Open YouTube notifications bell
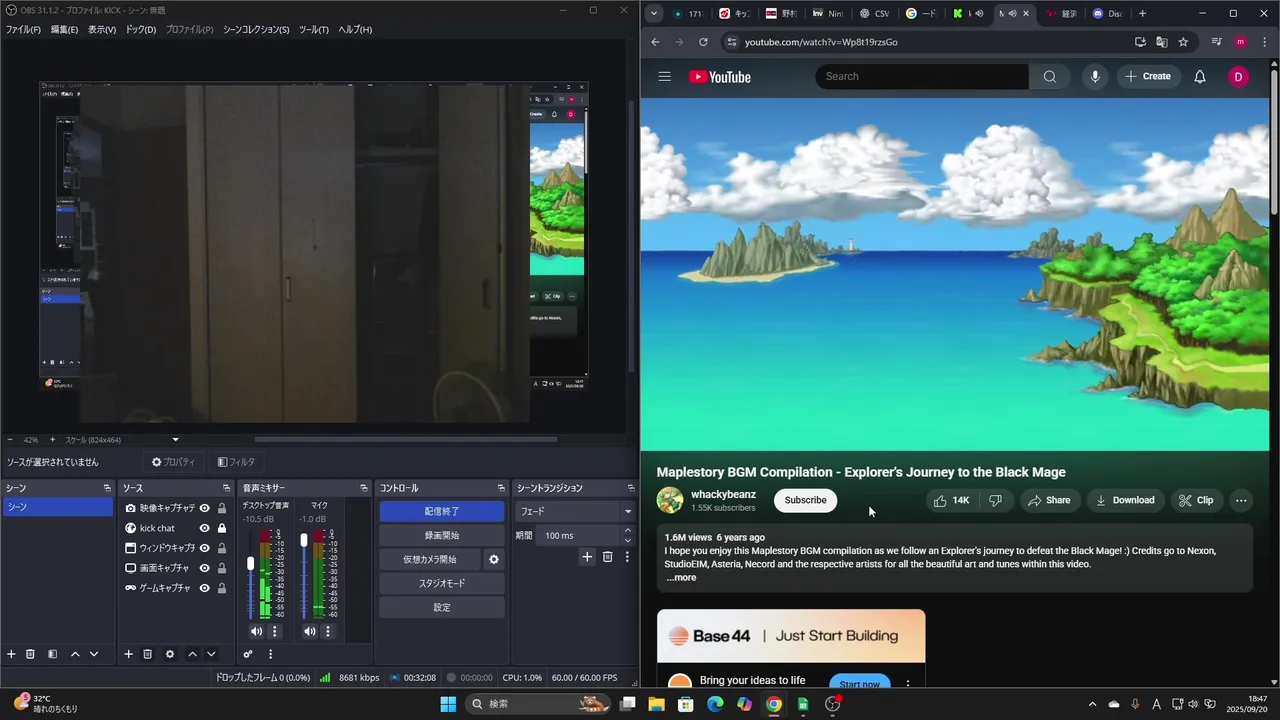This screenshot has height=720, width=1280. pos(1200,77)
